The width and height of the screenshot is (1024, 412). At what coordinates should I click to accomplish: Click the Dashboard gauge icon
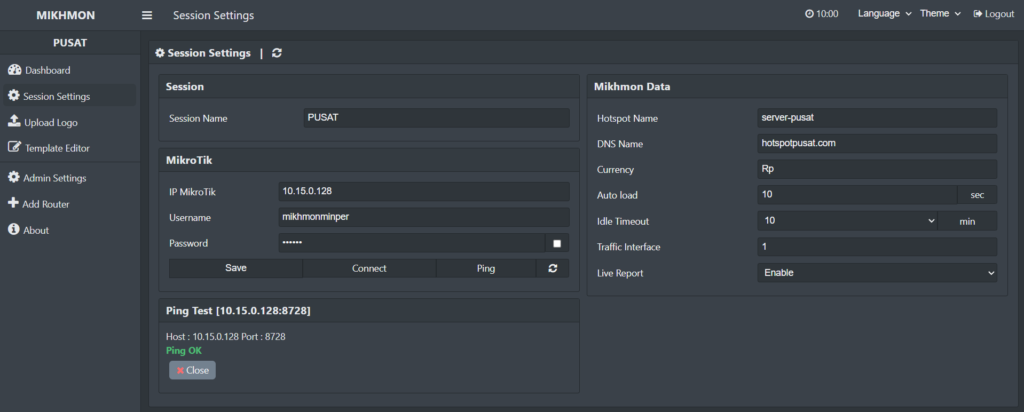point(14,70)
